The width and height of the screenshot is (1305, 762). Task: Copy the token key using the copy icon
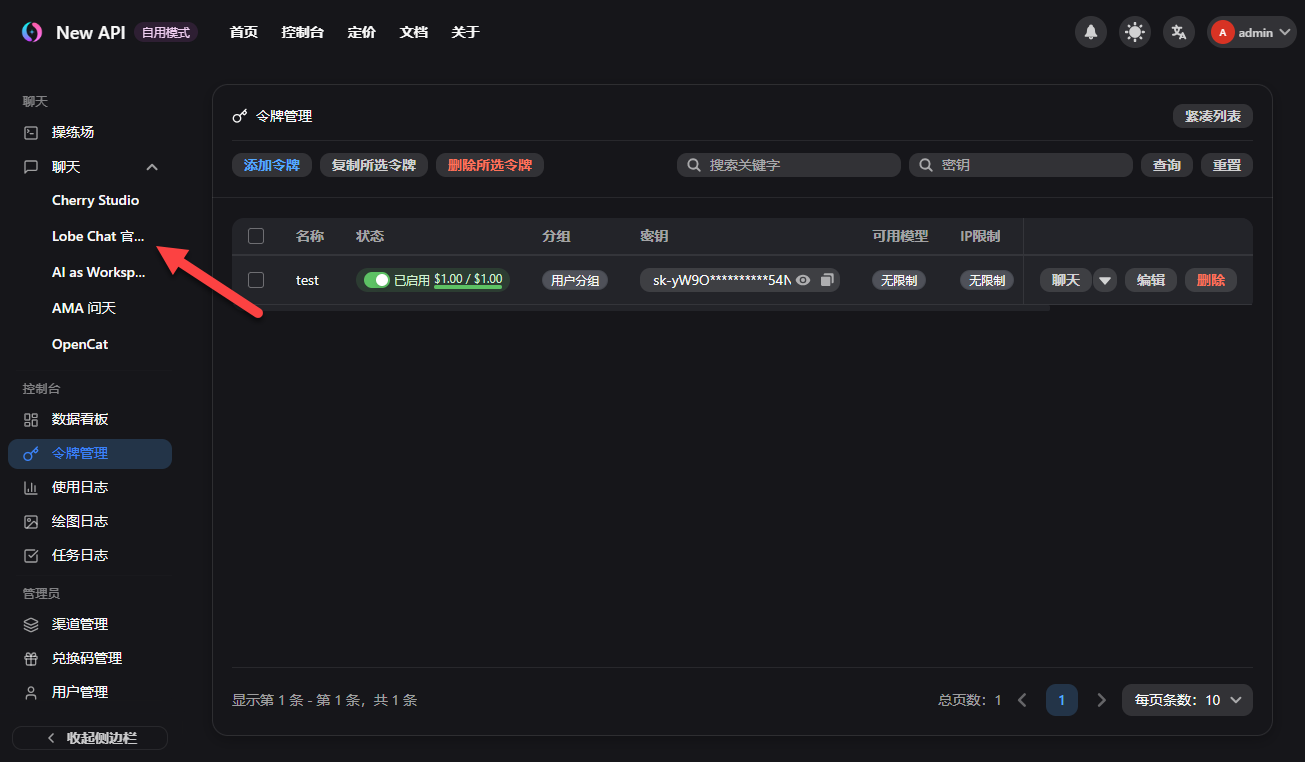point(826,280)
